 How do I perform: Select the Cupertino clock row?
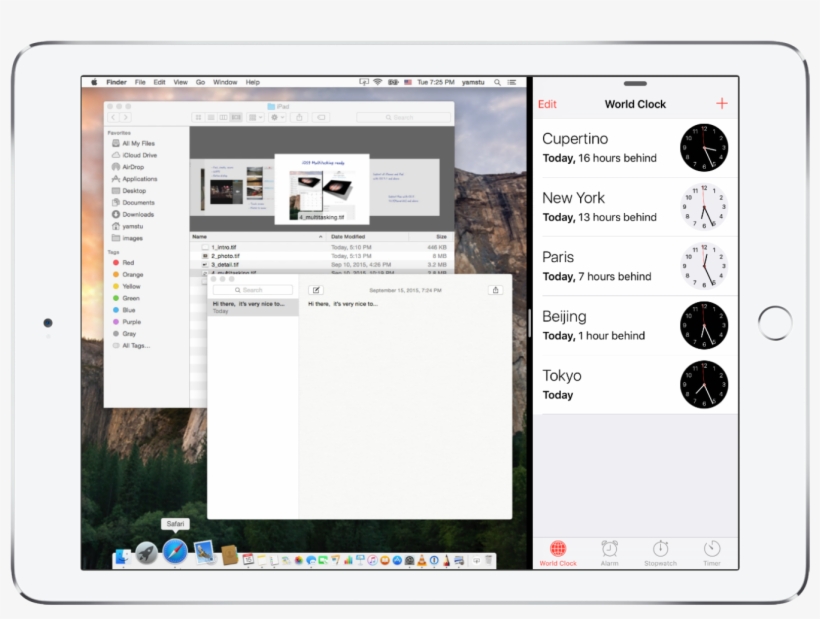tap(635, 148)
